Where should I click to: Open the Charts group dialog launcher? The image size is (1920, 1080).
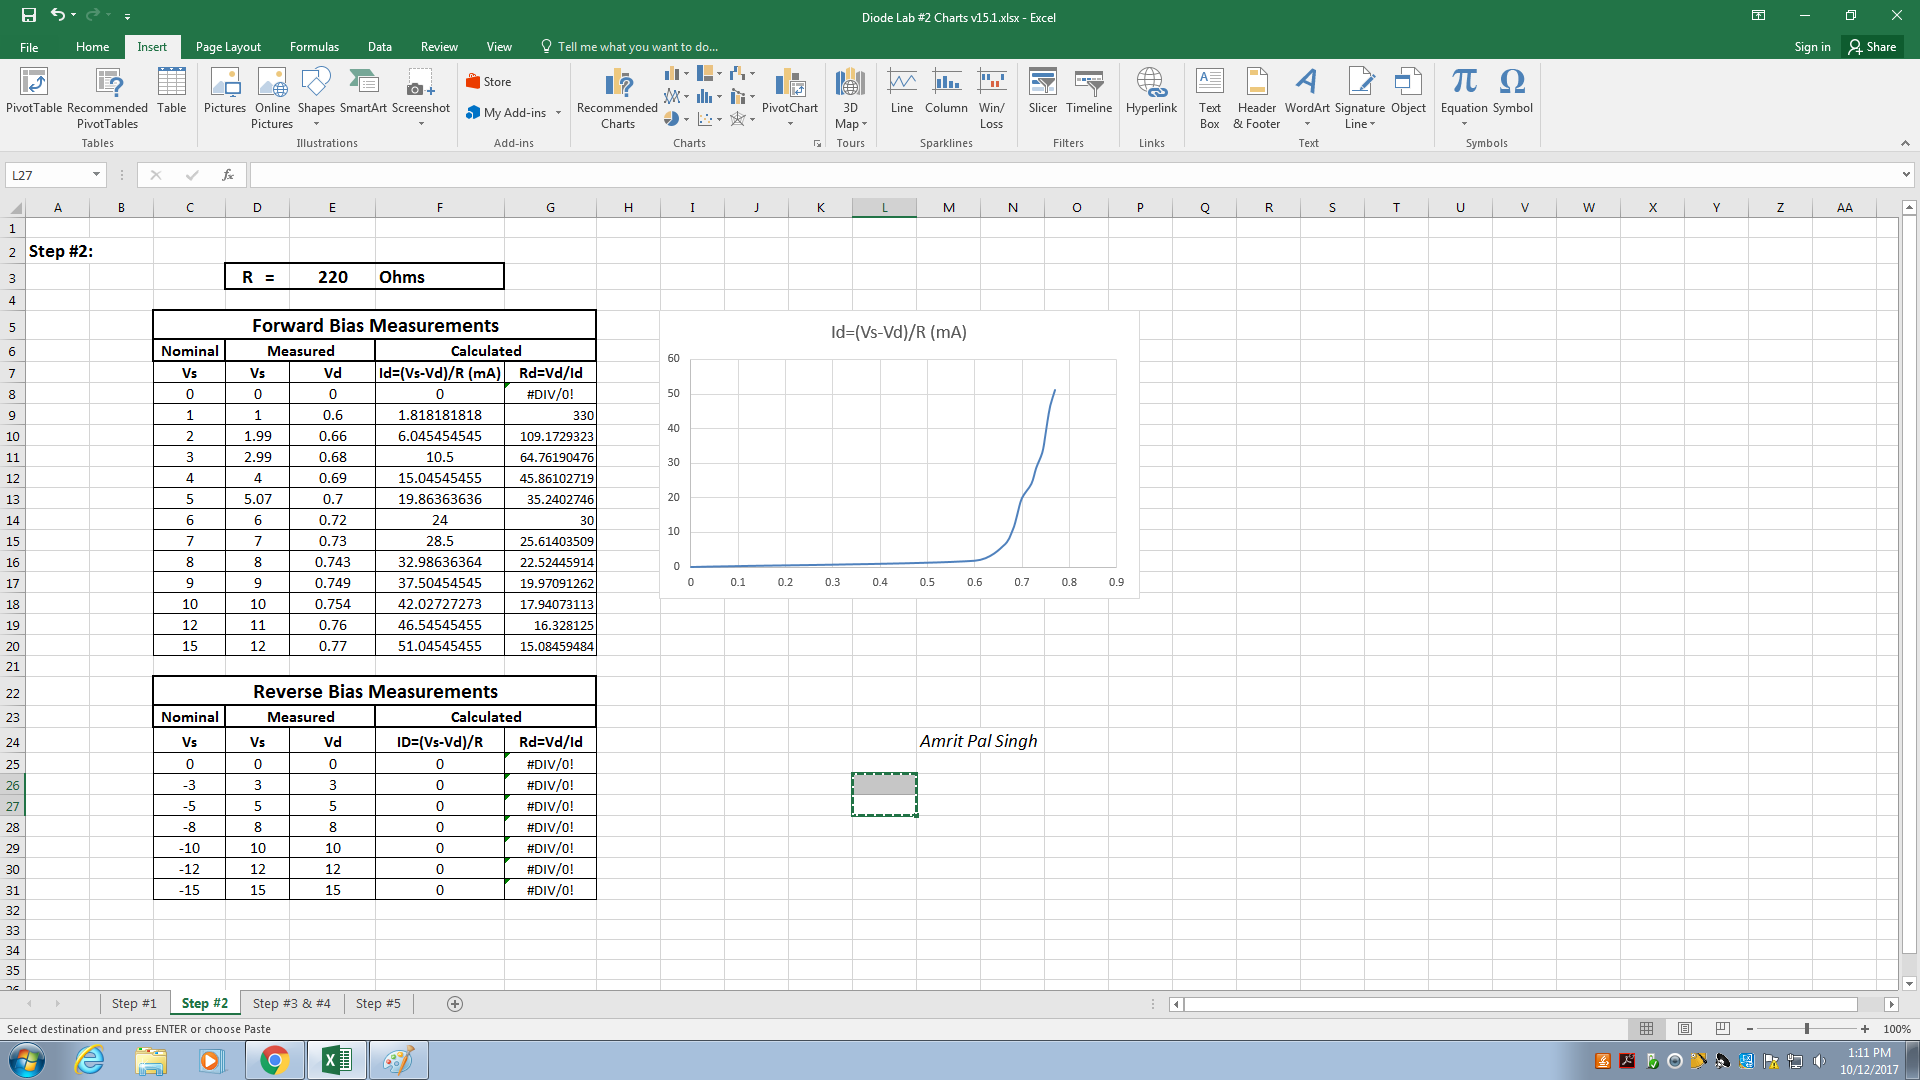point(817,144)
